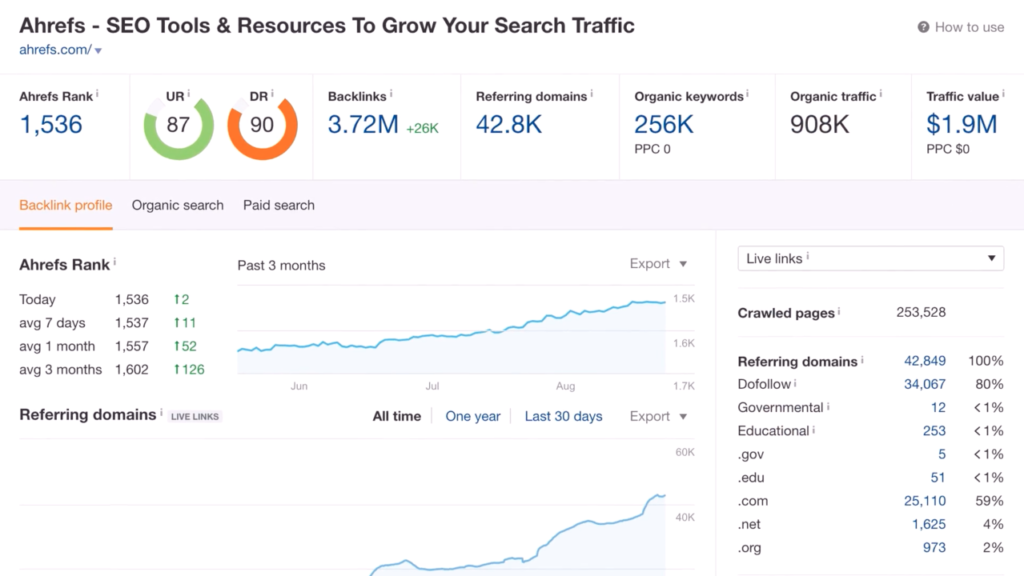Click info icon beside Organic traffic
Viewport: 1024px width, 576px height.
(880, 94)
